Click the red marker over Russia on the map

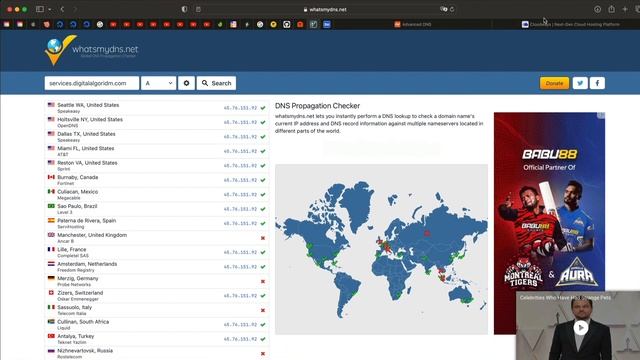[x=427, y=233]
